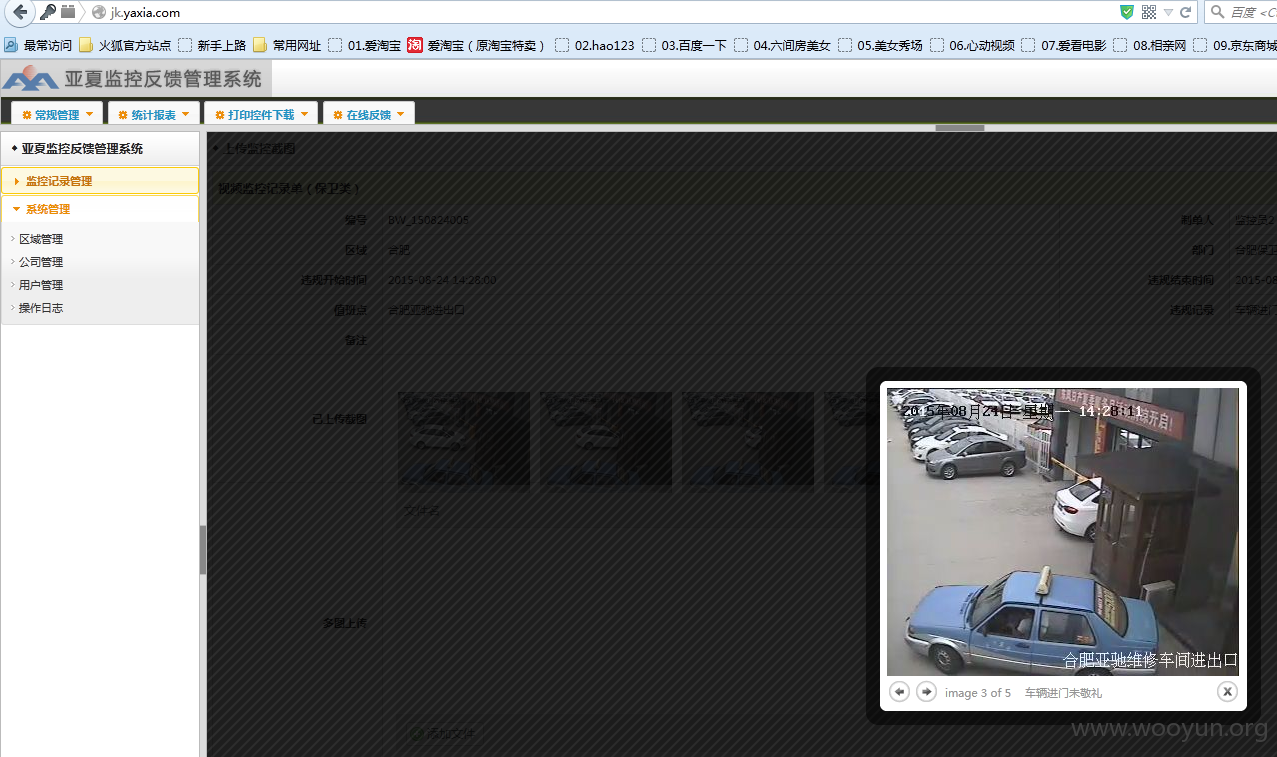Open the 统计报表 menu
The width and height of the screenshot is (1277, 757).
153,115
